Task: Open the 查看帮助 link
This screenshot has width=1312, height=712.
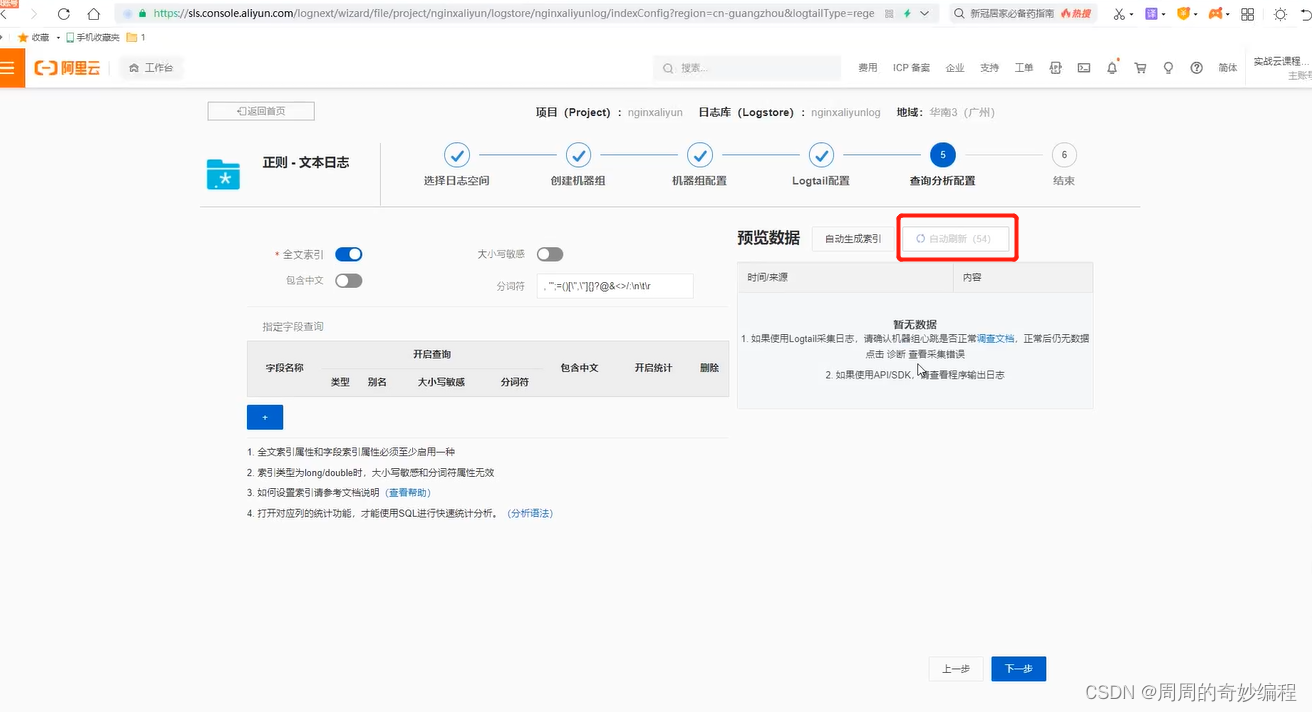Action: pyautogui.click(x=407, y=492)
